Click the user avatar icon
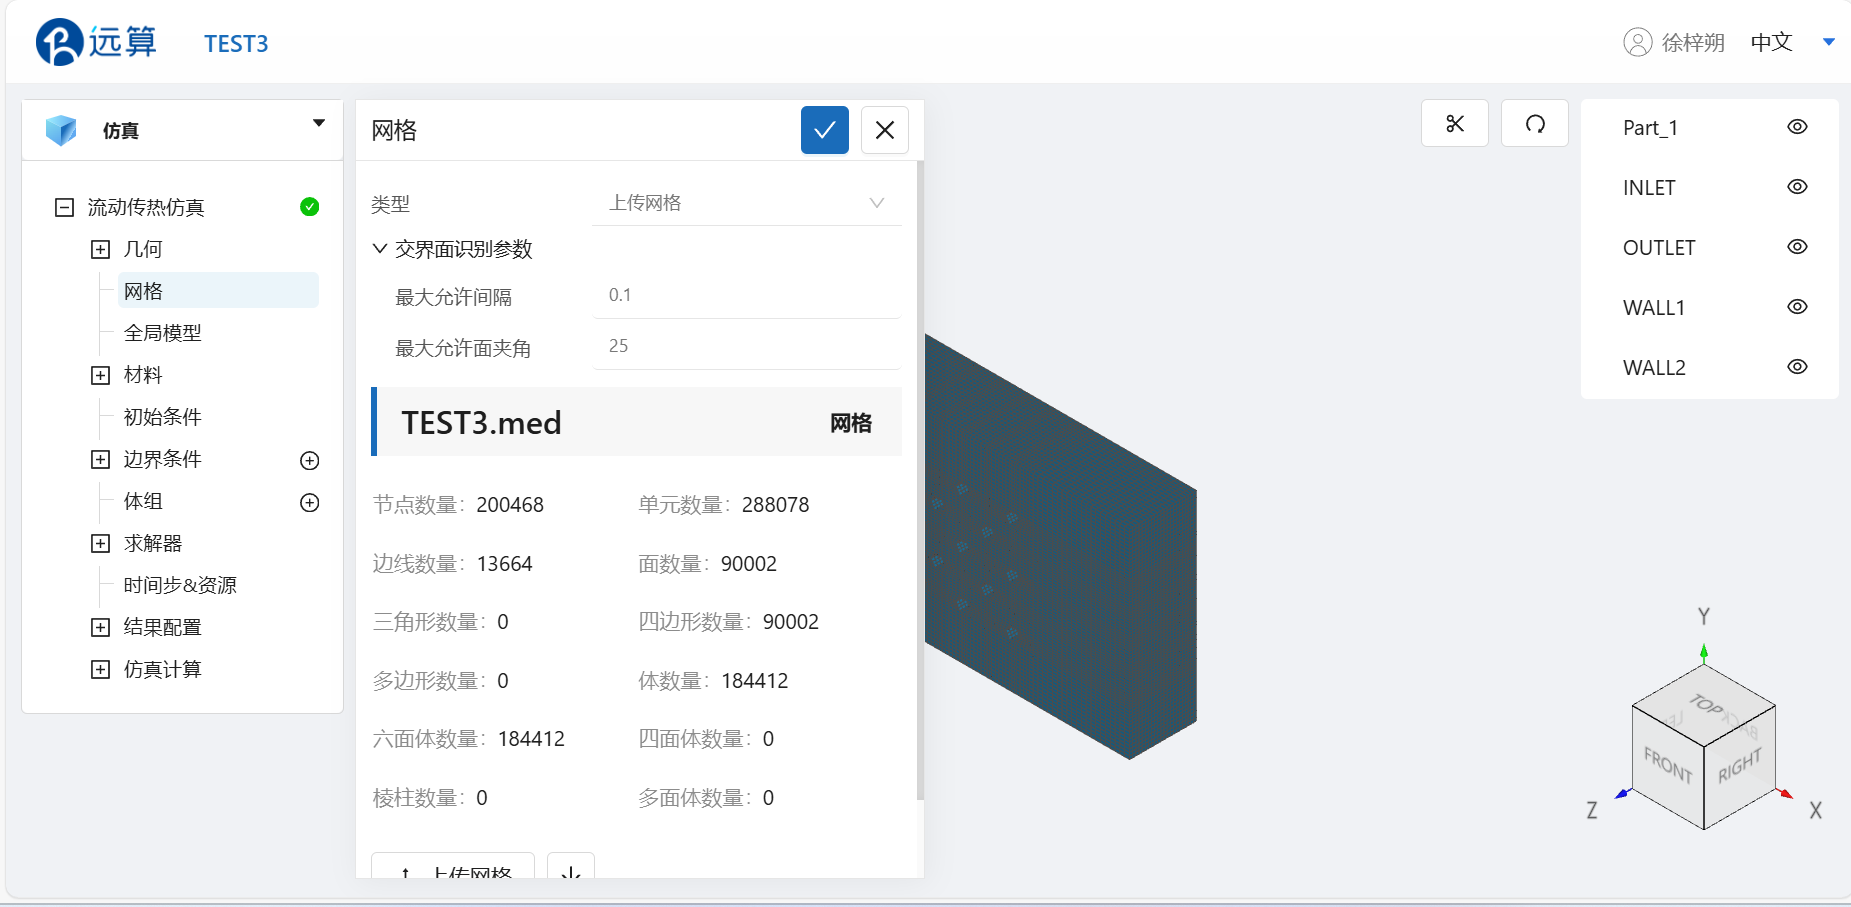The image size is (1851, 907). (x=1638, y=42)
